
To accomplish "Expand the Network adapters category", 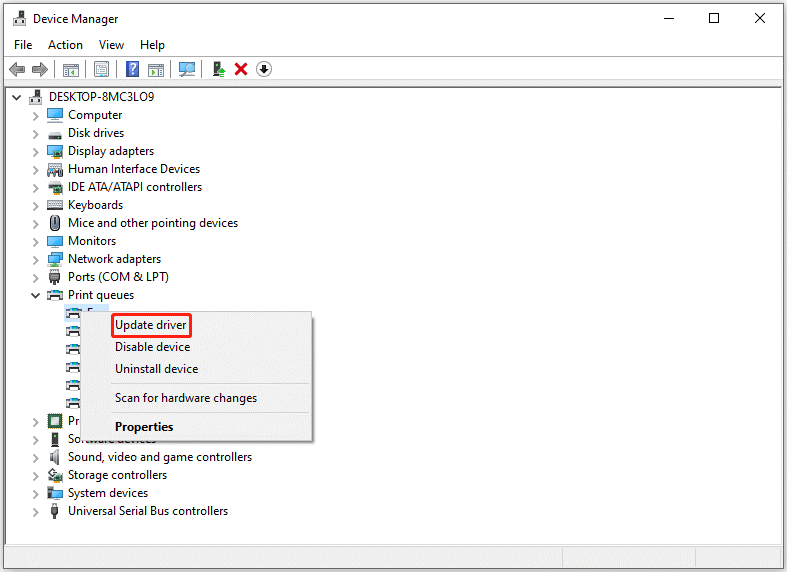I will pos(35,260).
